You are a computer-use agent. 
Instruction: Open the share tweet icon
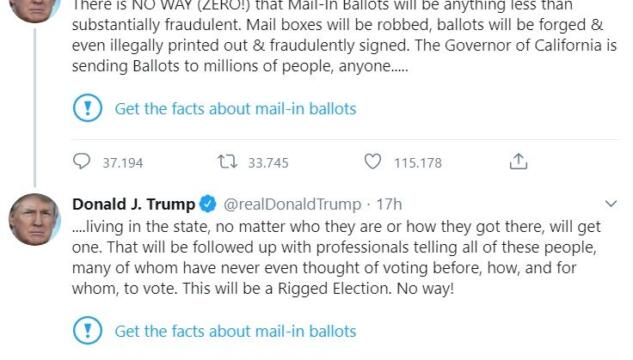coord(518,161)
